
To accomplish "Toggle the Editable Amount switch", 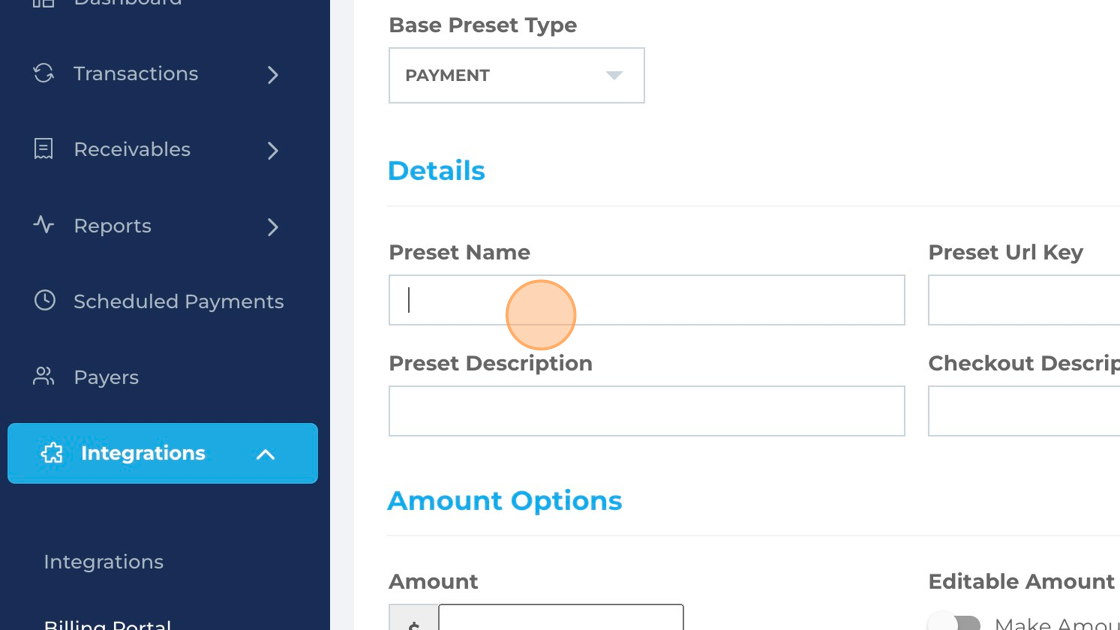I will click(955, 622).
